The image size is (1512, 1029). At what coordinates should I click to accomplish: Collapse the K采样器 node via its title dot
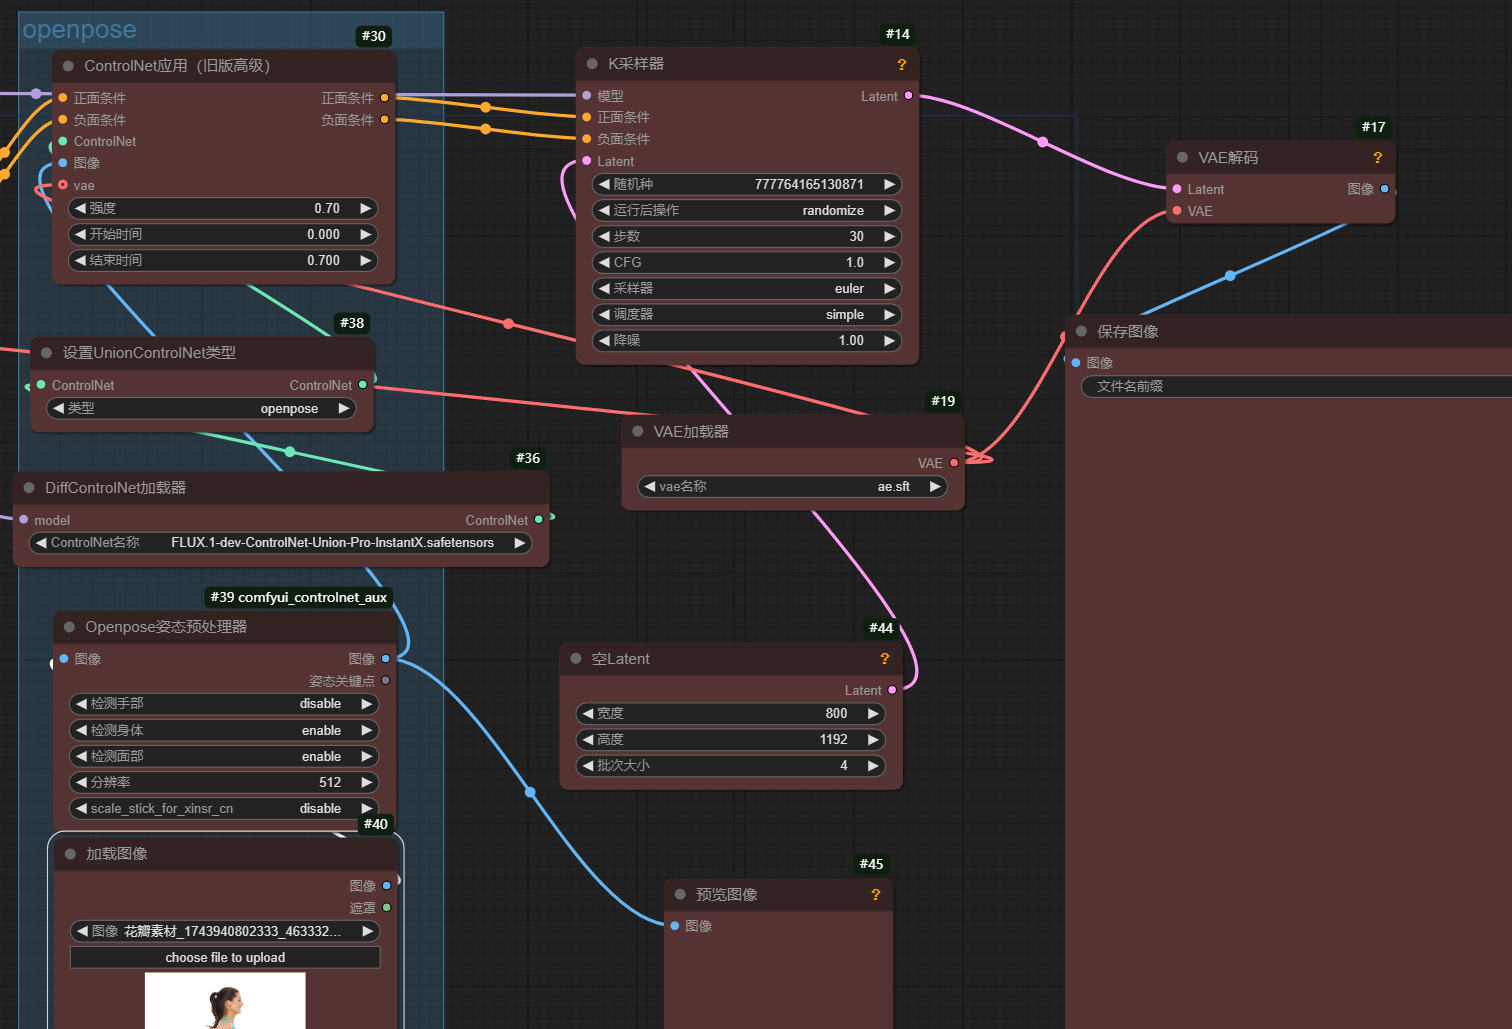(592, 64)
